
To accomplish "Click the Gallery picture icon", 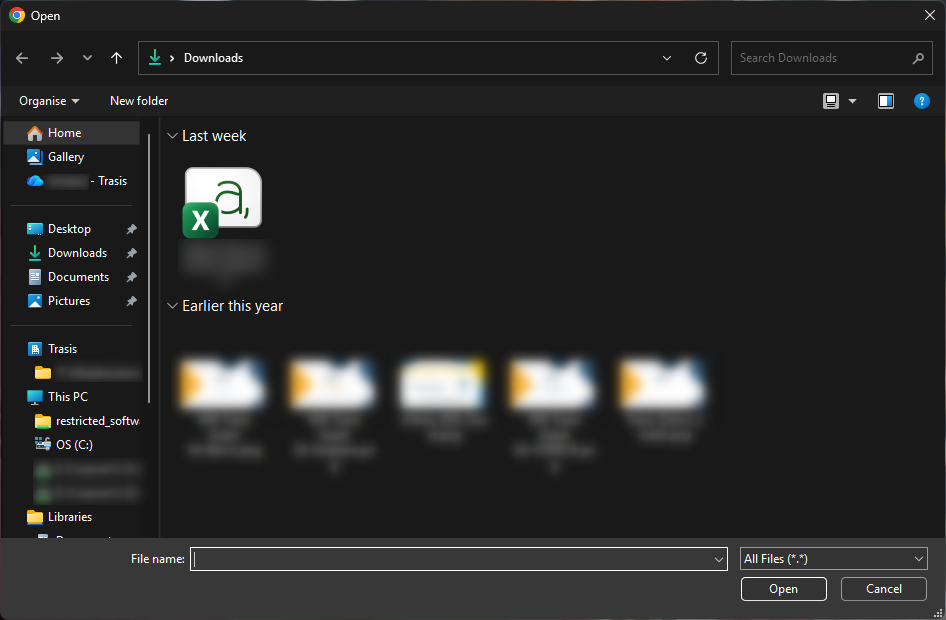I will (x=35, y=157).
